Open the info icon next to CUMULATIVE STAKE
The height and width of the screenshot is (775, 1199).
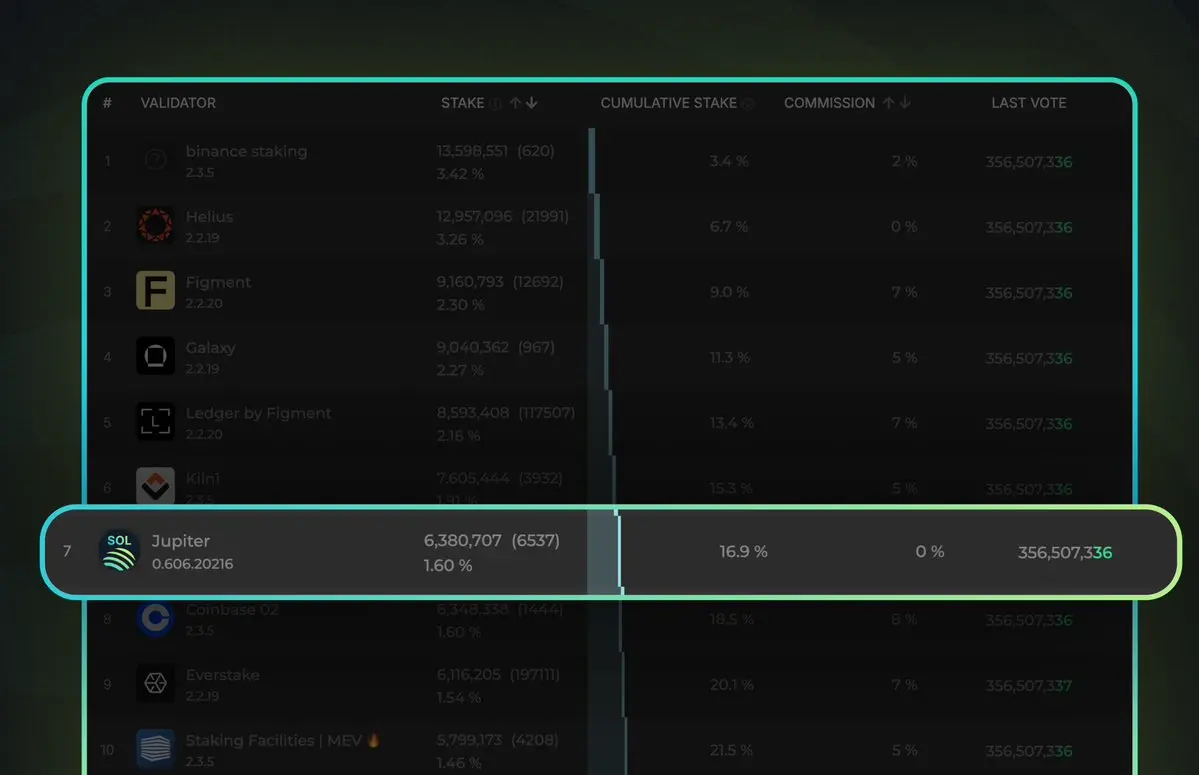point(747,103)
